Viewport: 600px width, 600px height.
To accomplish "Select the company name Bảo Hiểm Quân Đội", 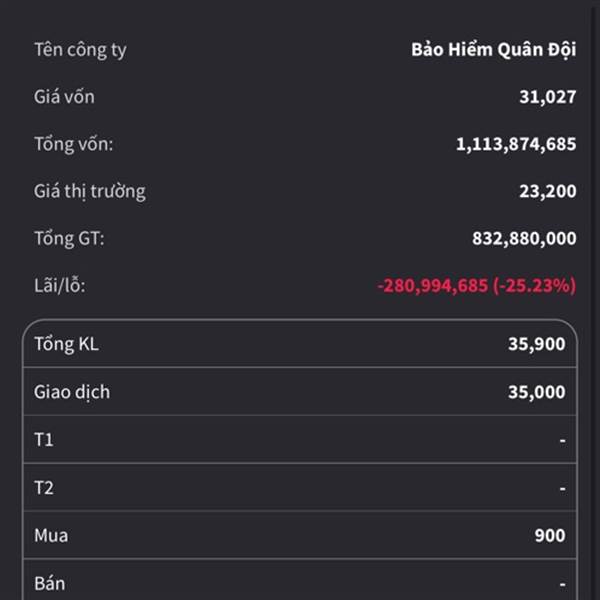I will pyautogui.click(x=493, y=50).
